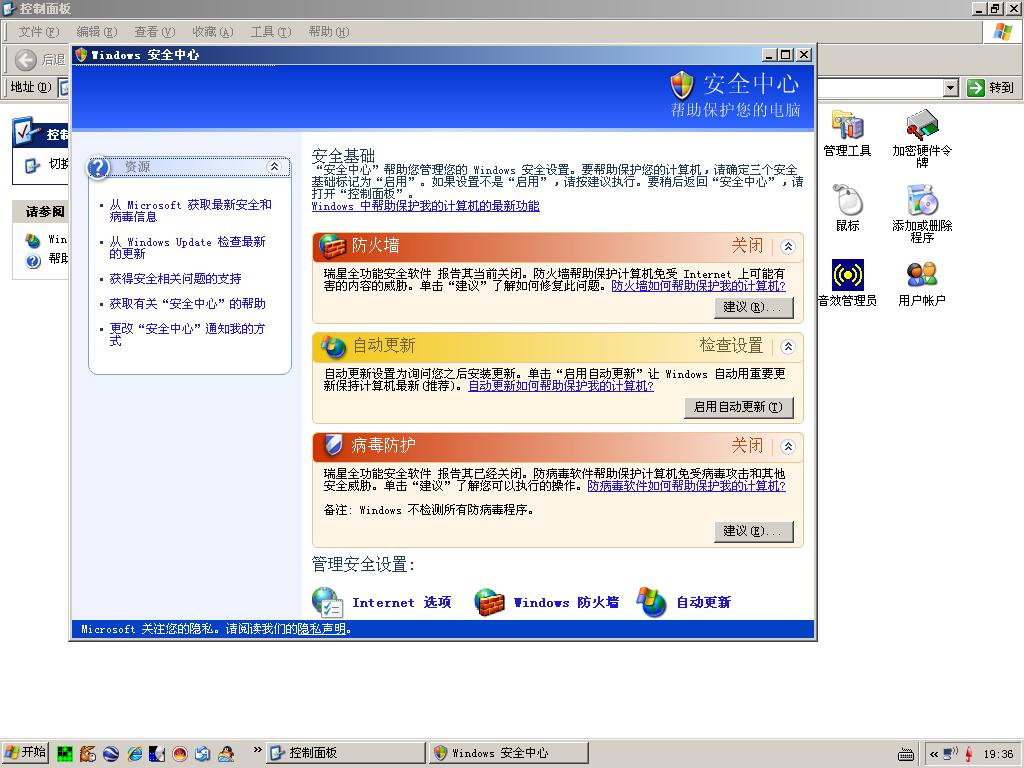Open the 自动更新 globe icon at the bottom
Image resolution: width=1024 pixels, height=768 pixels.
(x=652, y=602)
